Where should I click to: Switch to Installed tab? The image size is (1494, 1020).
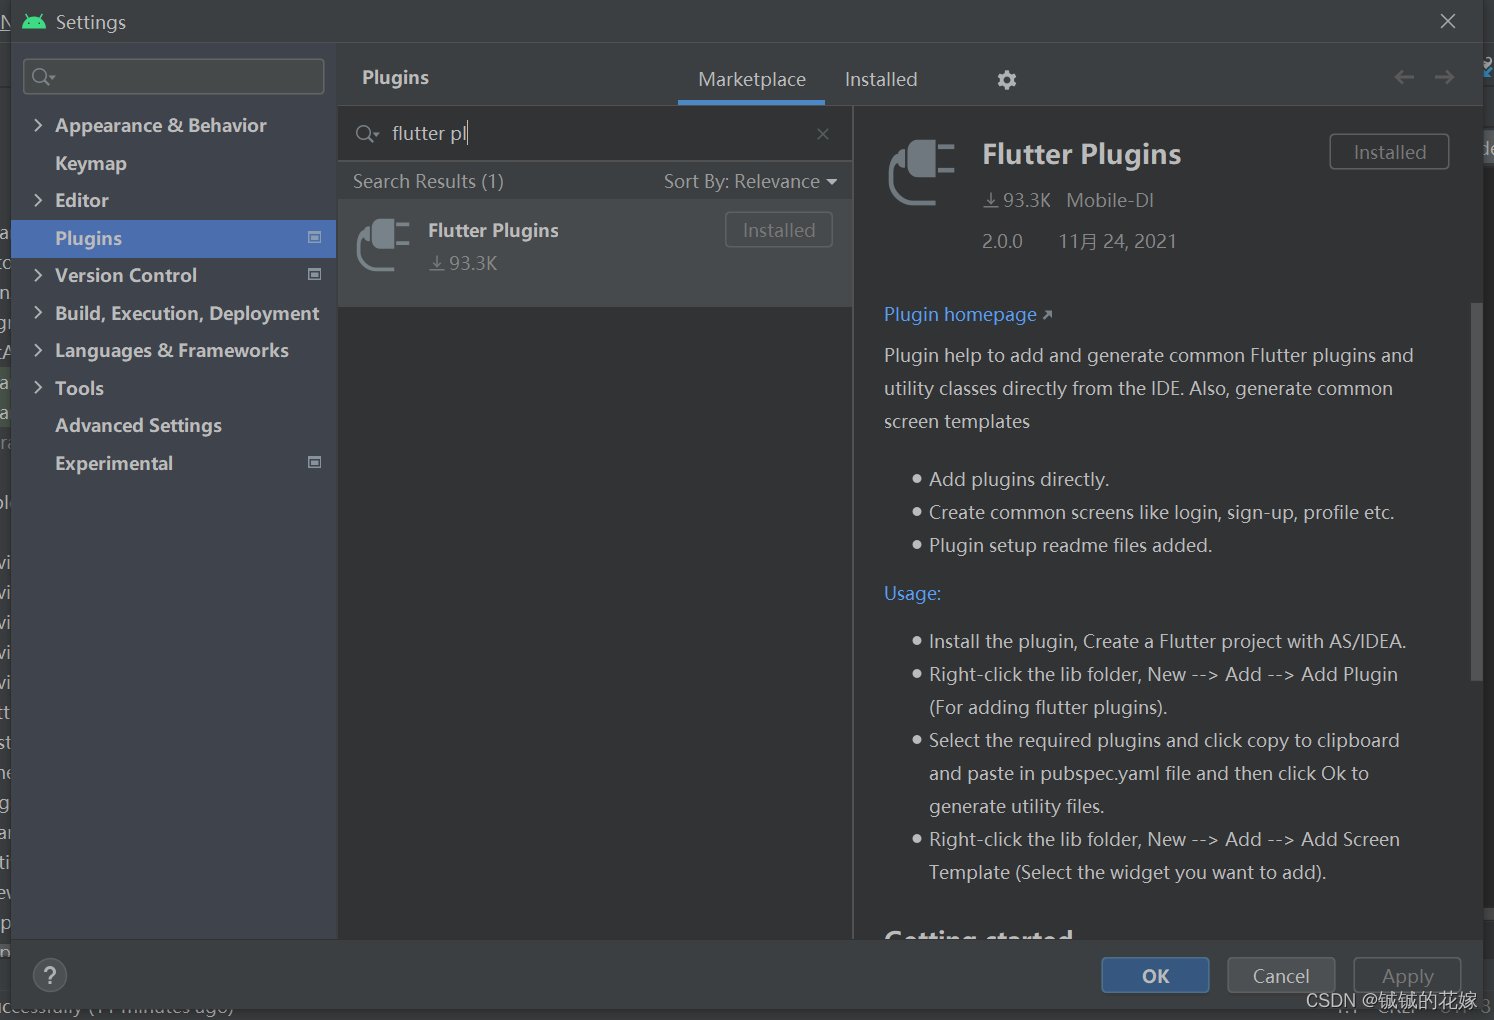881,79
